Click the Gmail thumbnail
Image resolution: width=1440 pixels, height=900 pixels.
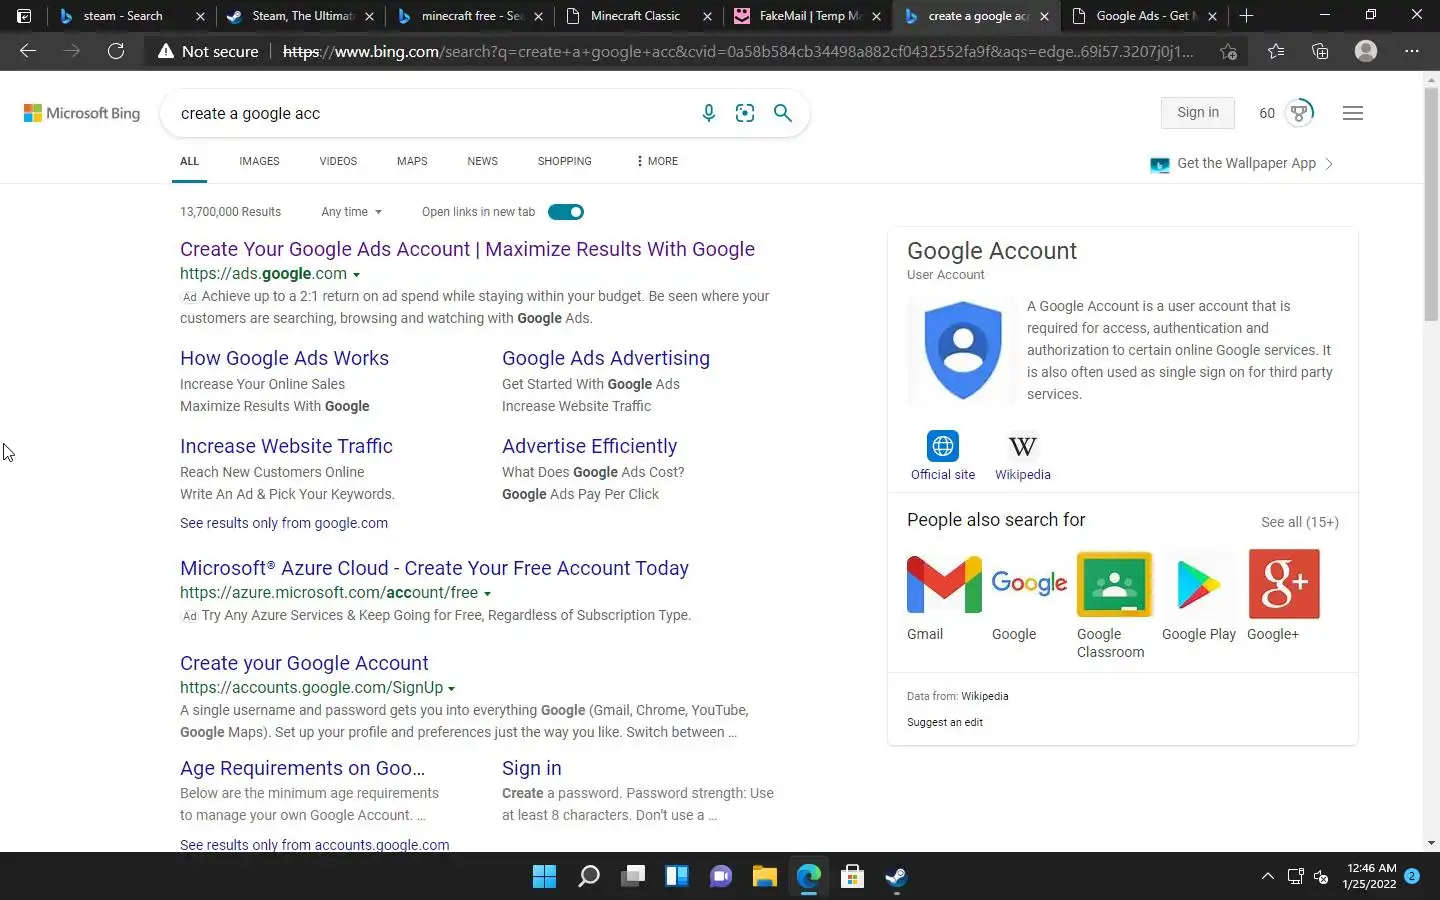coord(944,584)
